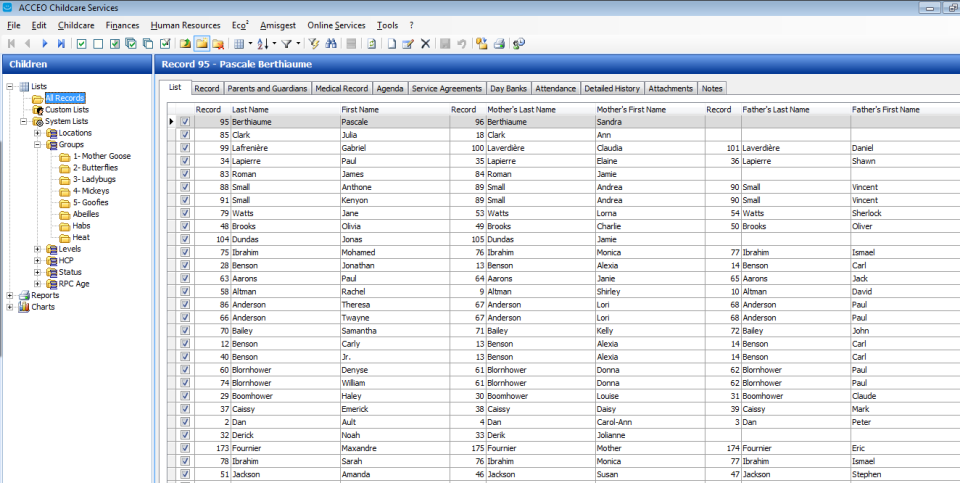The image size is (960, 483).
Task: Click the grid columns toolbar icon
Action: 239,43
